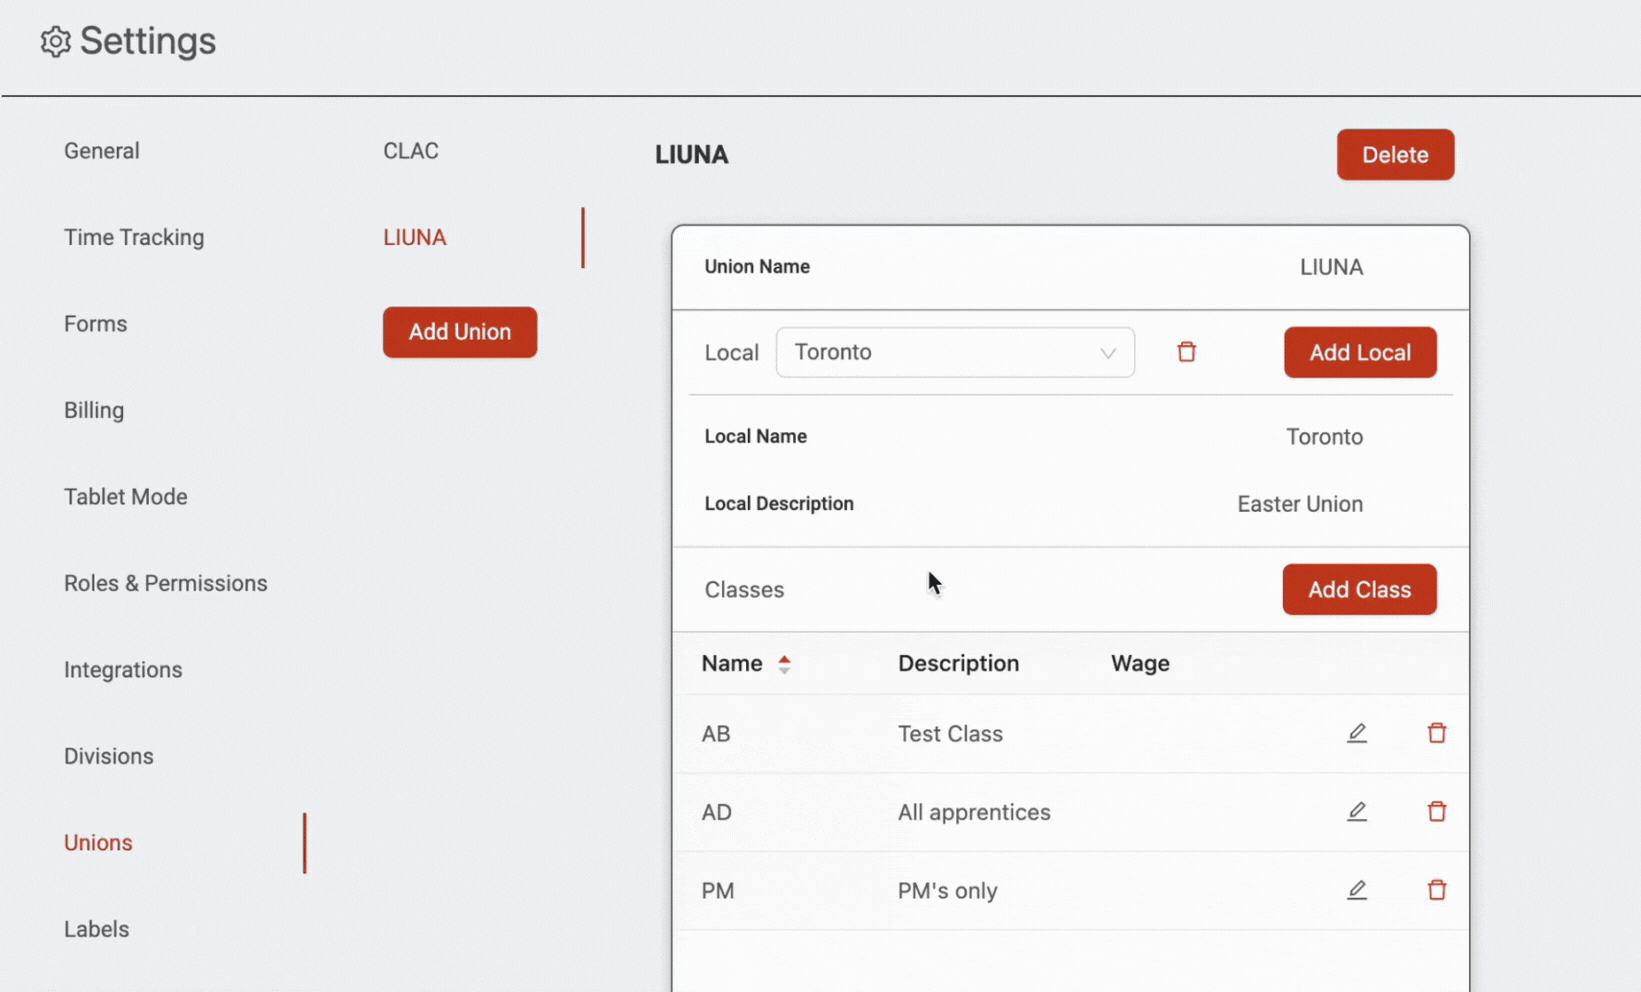Select Unions in the settings sidebar
This screenshot has height=992, width=1641.
(98, 843)
